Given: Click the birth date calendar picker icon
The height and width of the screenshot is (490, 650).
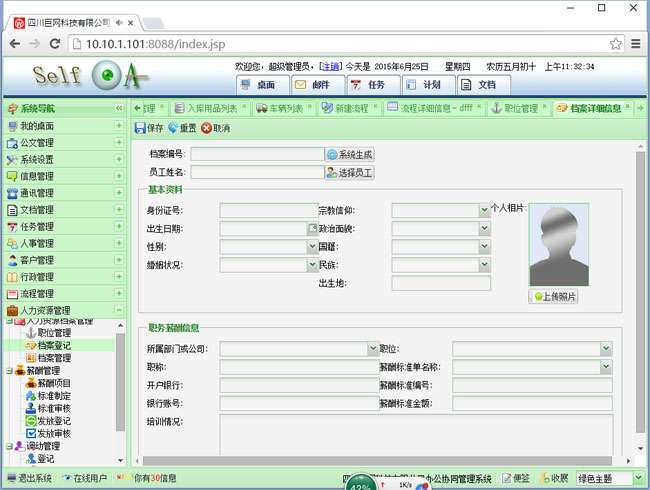Looking at the screenshot, I should coord(312,229).
